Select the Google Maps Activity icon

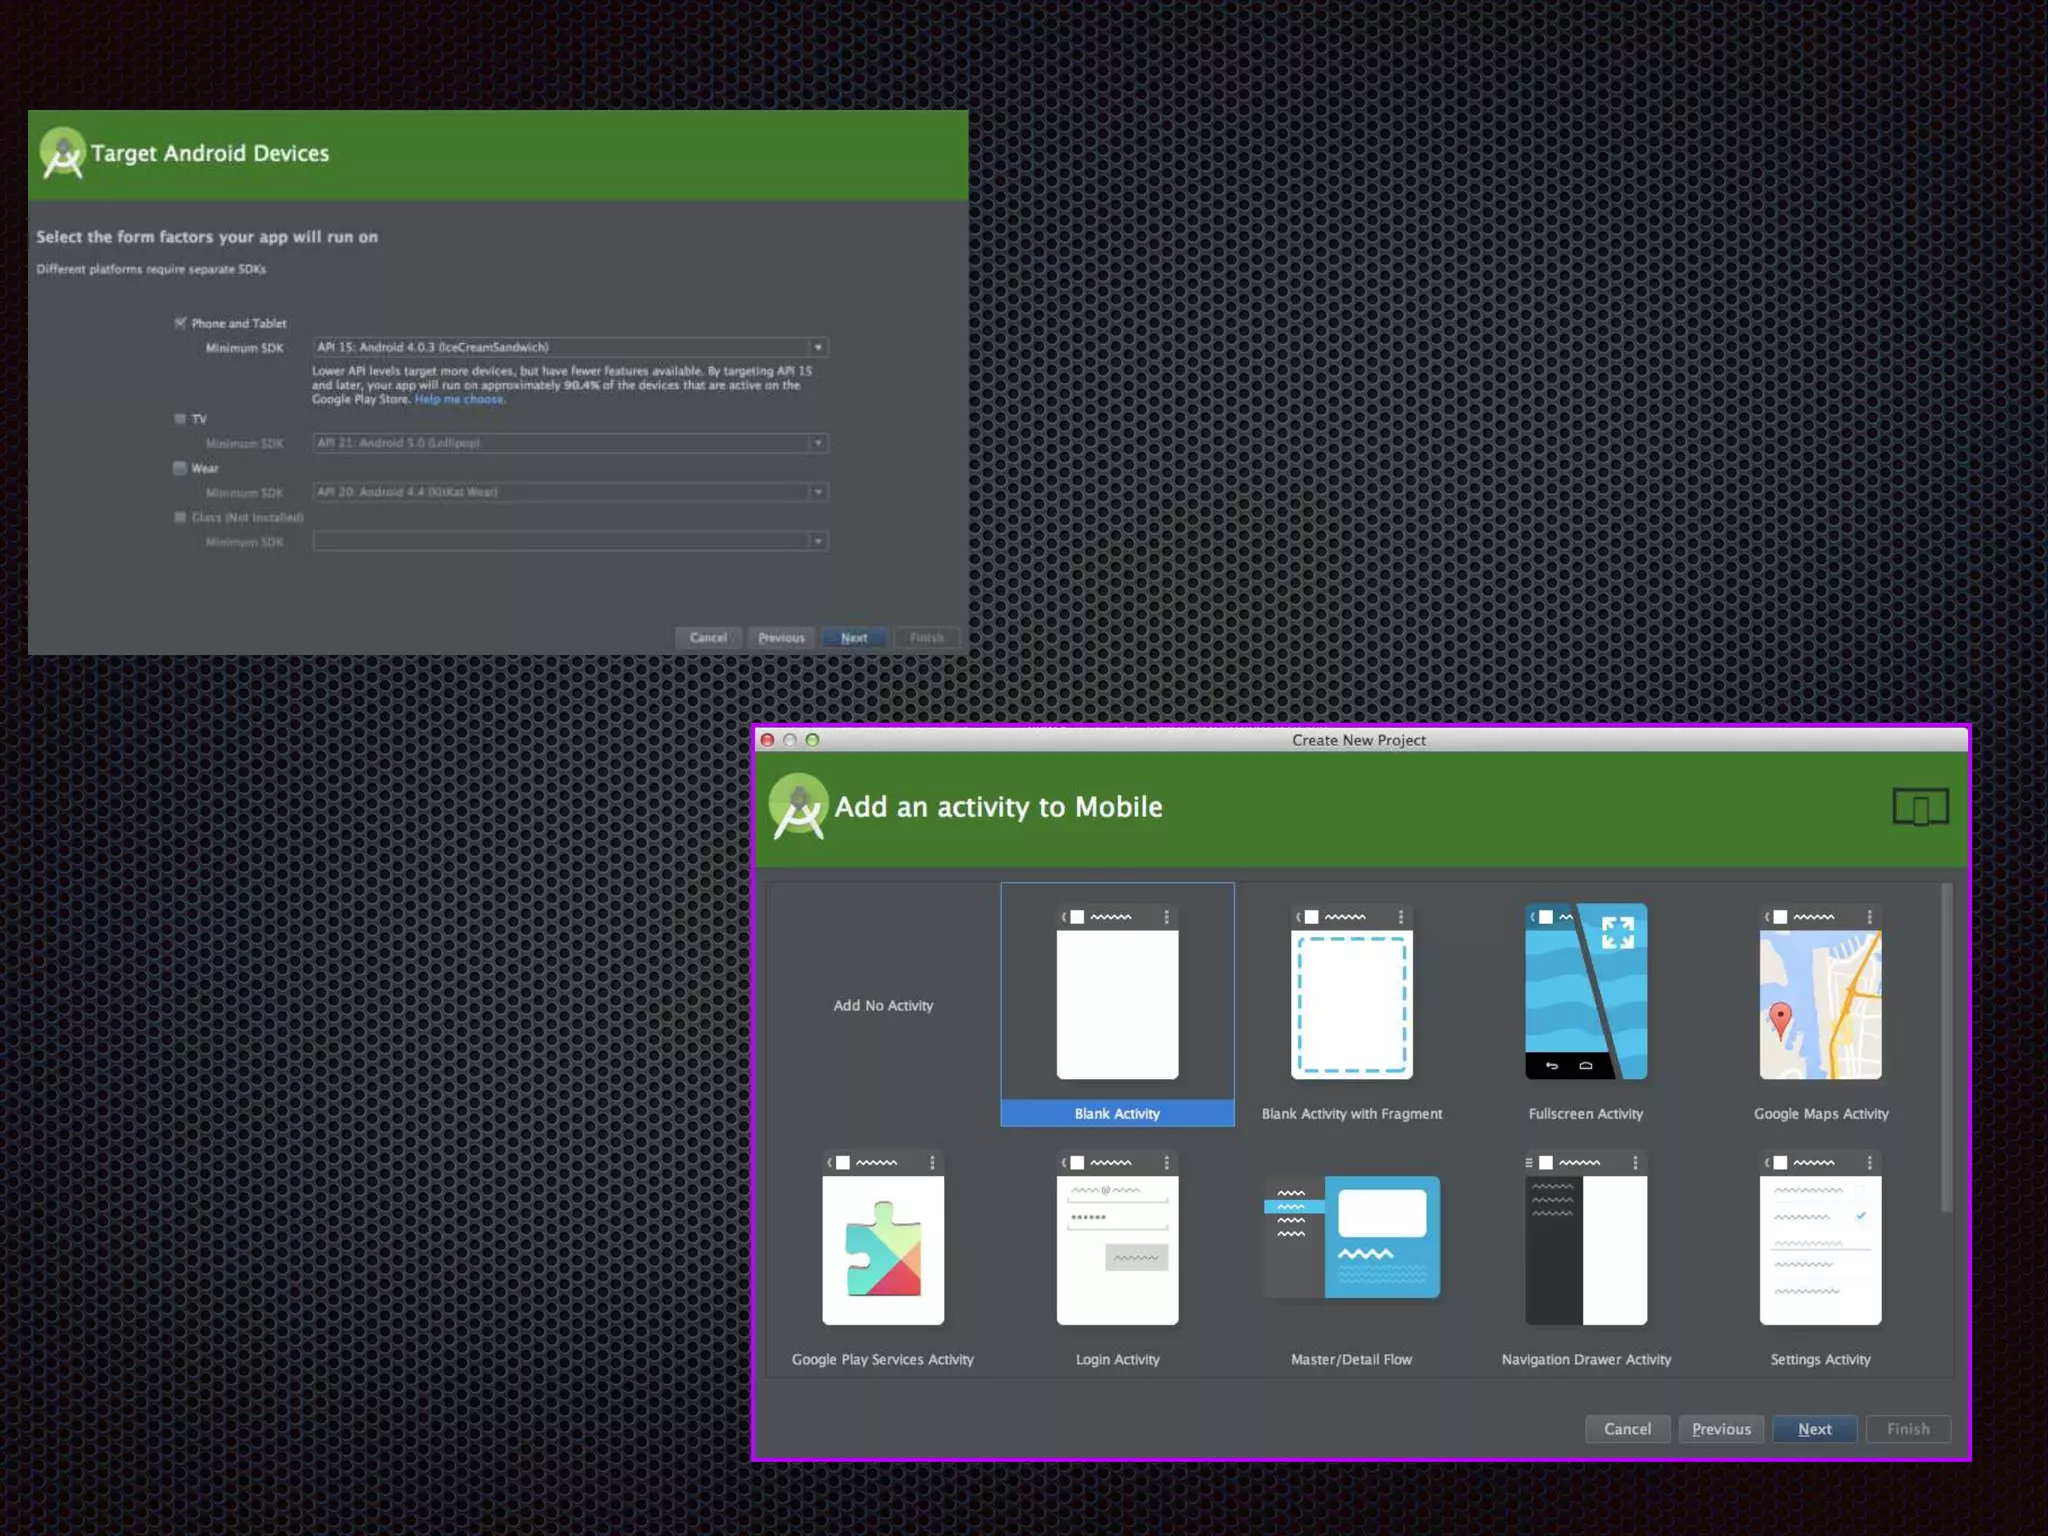click(x=1820, y=993)
